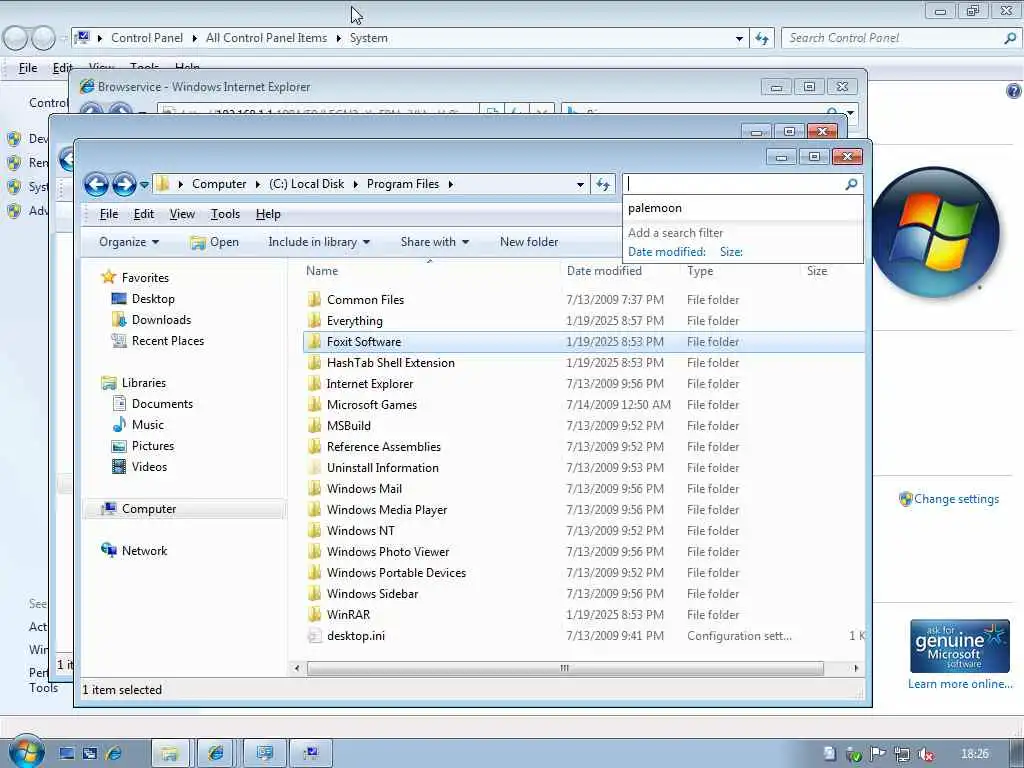Select the WinRAR folder icon
1024x768 pixels.
(x=314, y=615)
